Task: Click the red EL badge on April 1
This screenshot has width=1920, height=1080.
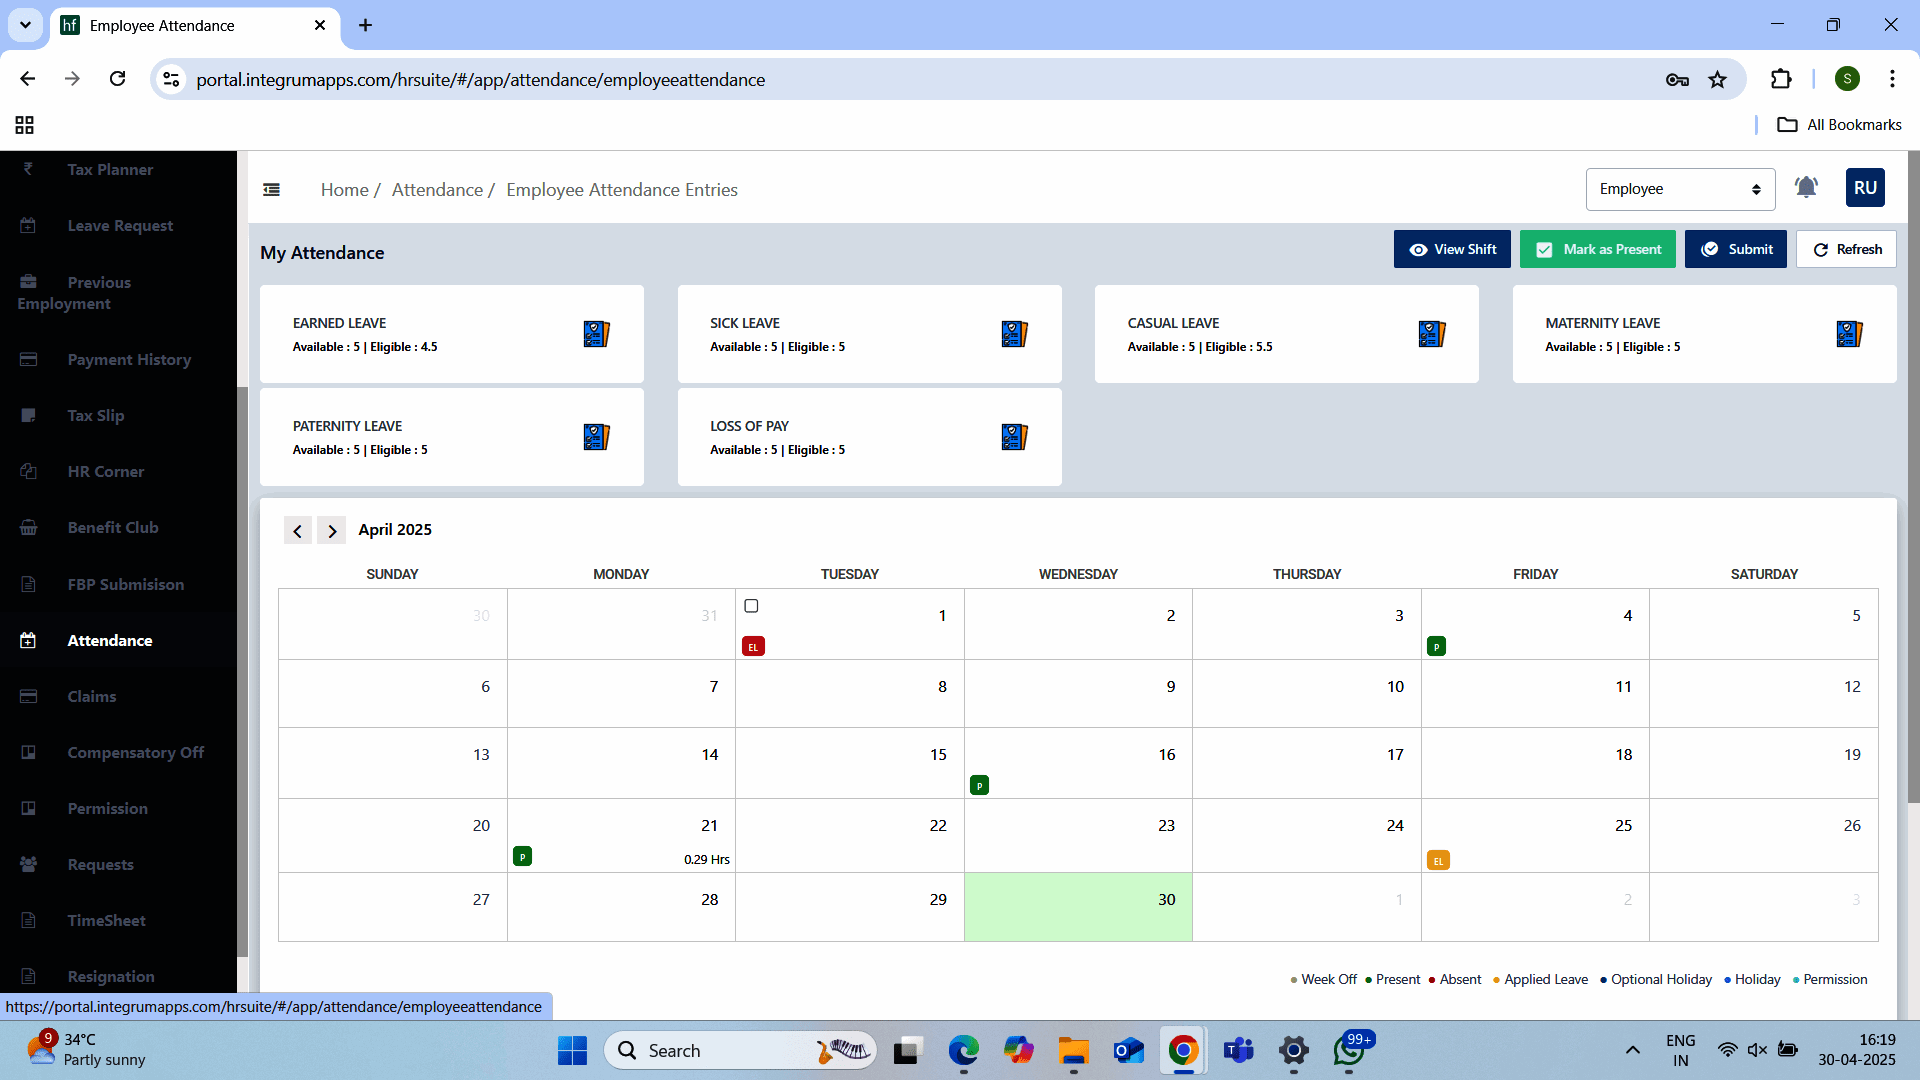Action: coord(753,647)
